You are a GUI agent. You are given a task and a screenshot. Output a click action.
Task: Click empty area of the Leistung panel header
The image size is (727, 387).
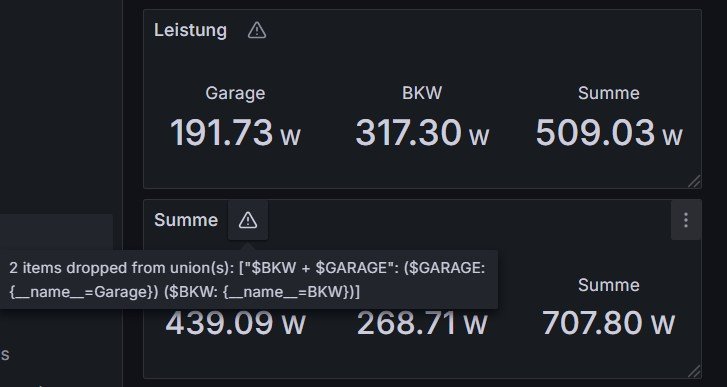tap(464, 31)
